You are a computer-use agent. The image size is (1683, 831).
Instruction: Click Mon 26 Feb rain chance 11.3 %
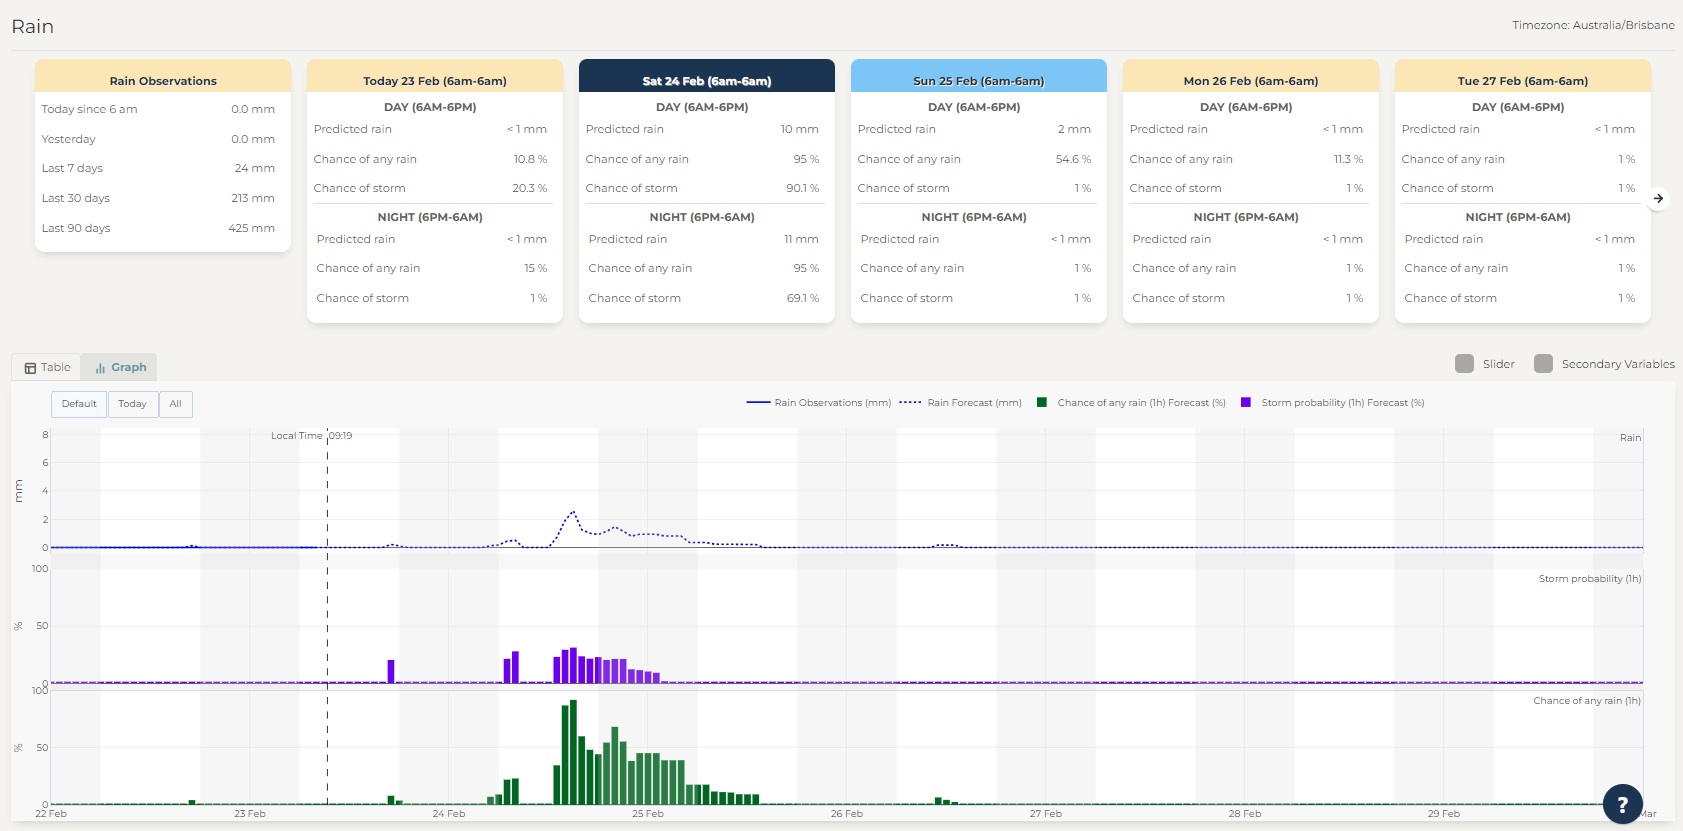coord(1348,159)
